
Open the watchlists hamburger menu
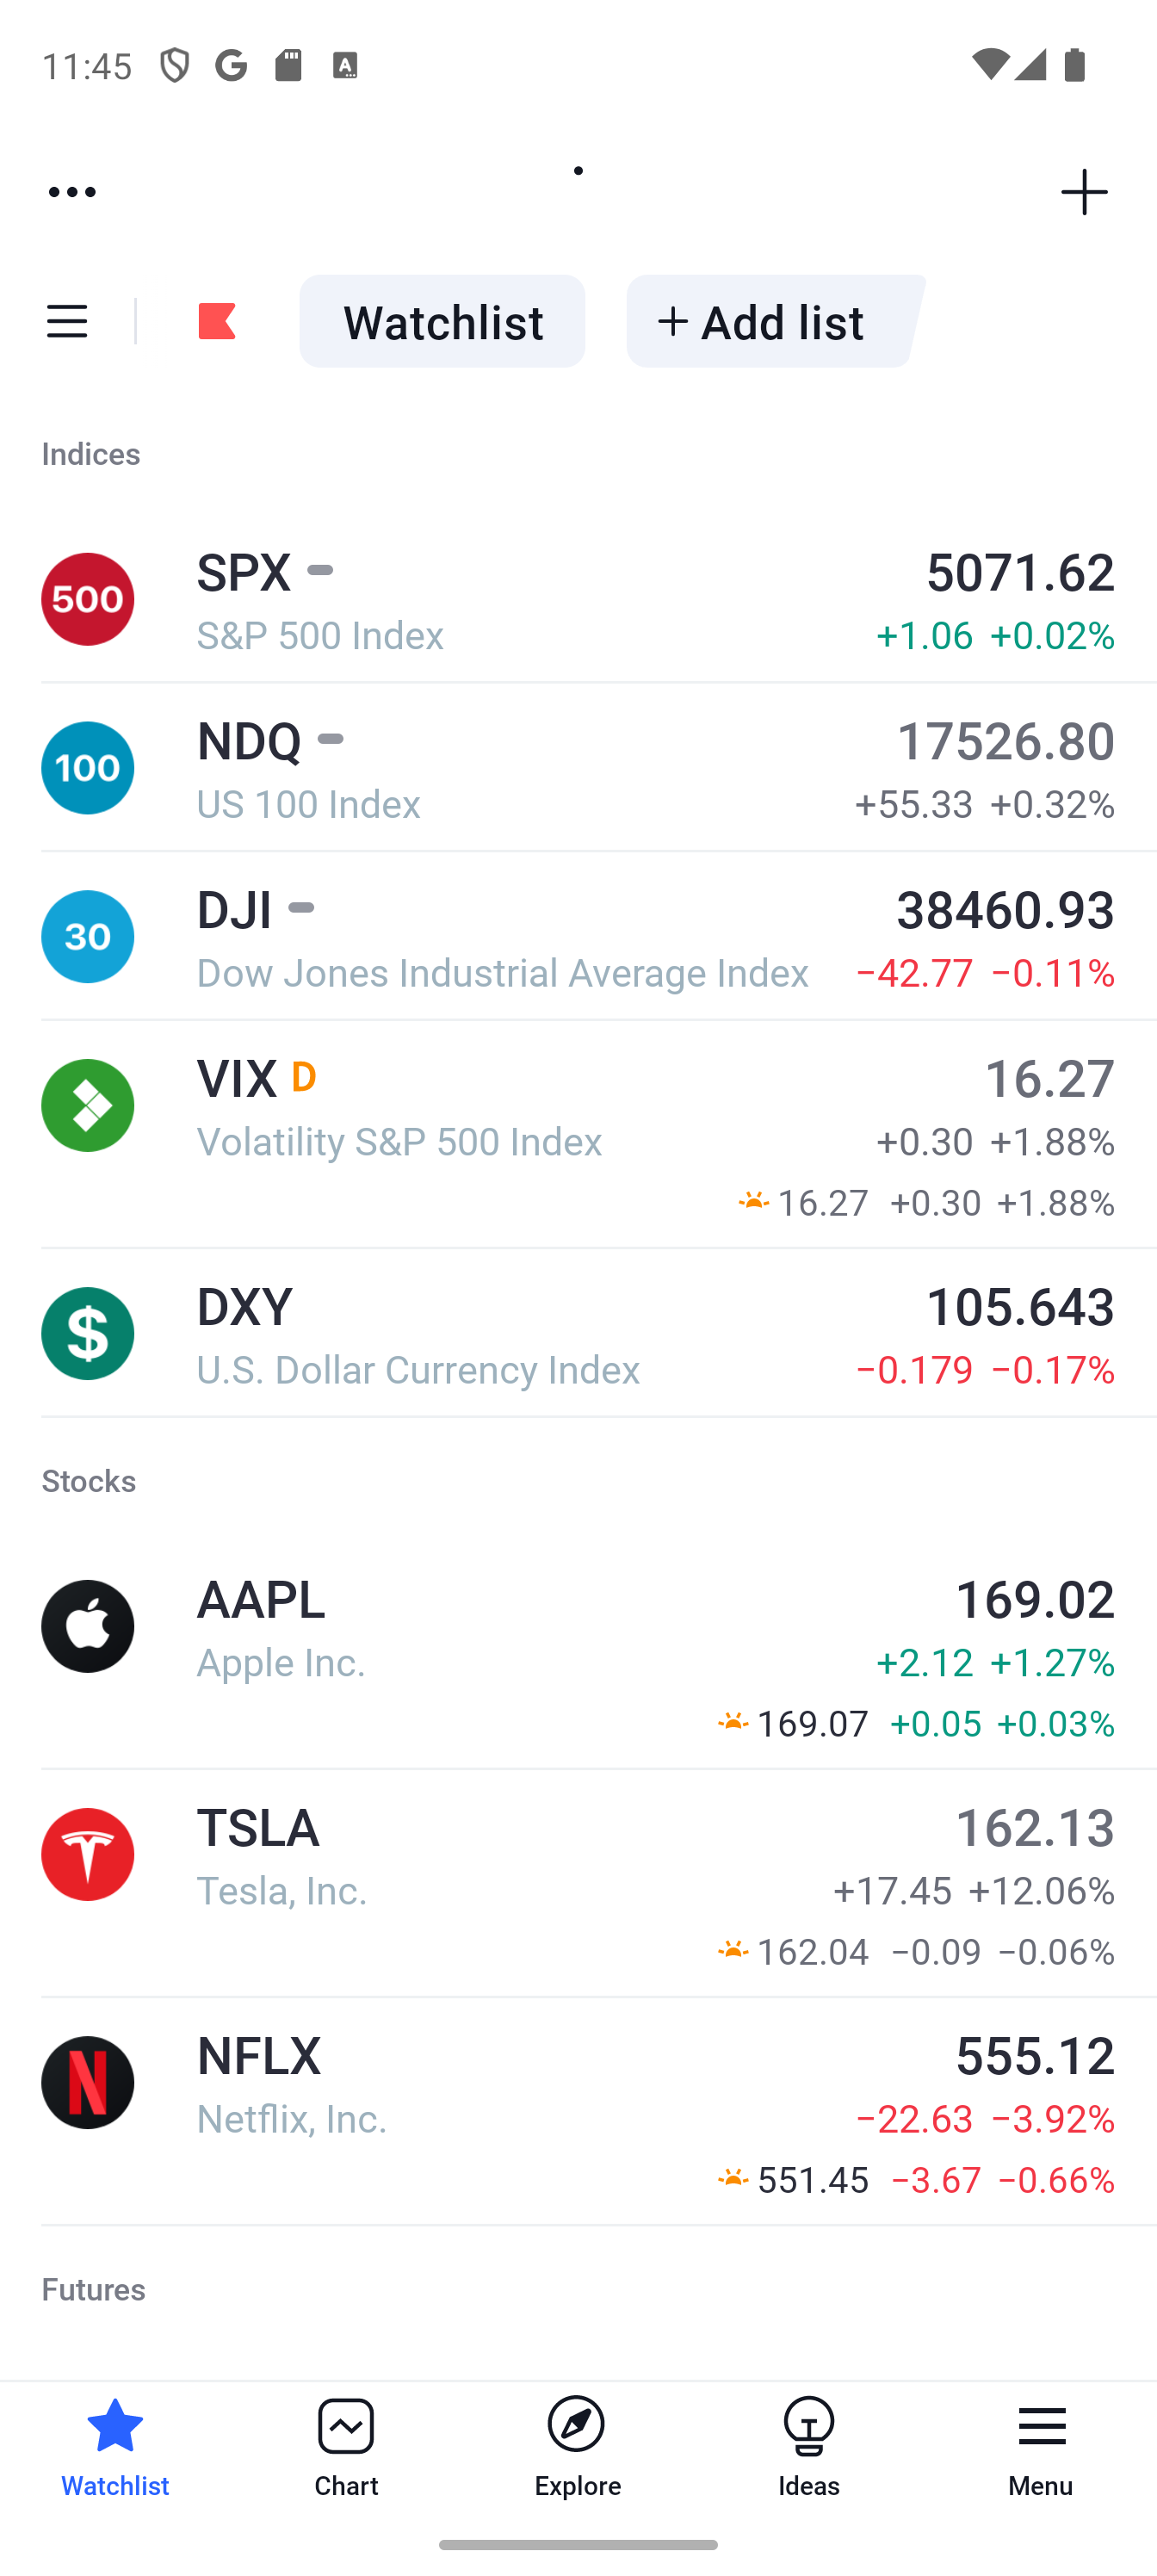(67, 322)
